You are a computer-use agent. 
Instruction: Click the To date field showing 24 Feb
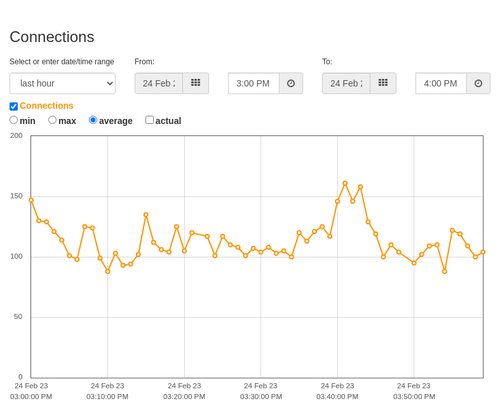point(346,83)
